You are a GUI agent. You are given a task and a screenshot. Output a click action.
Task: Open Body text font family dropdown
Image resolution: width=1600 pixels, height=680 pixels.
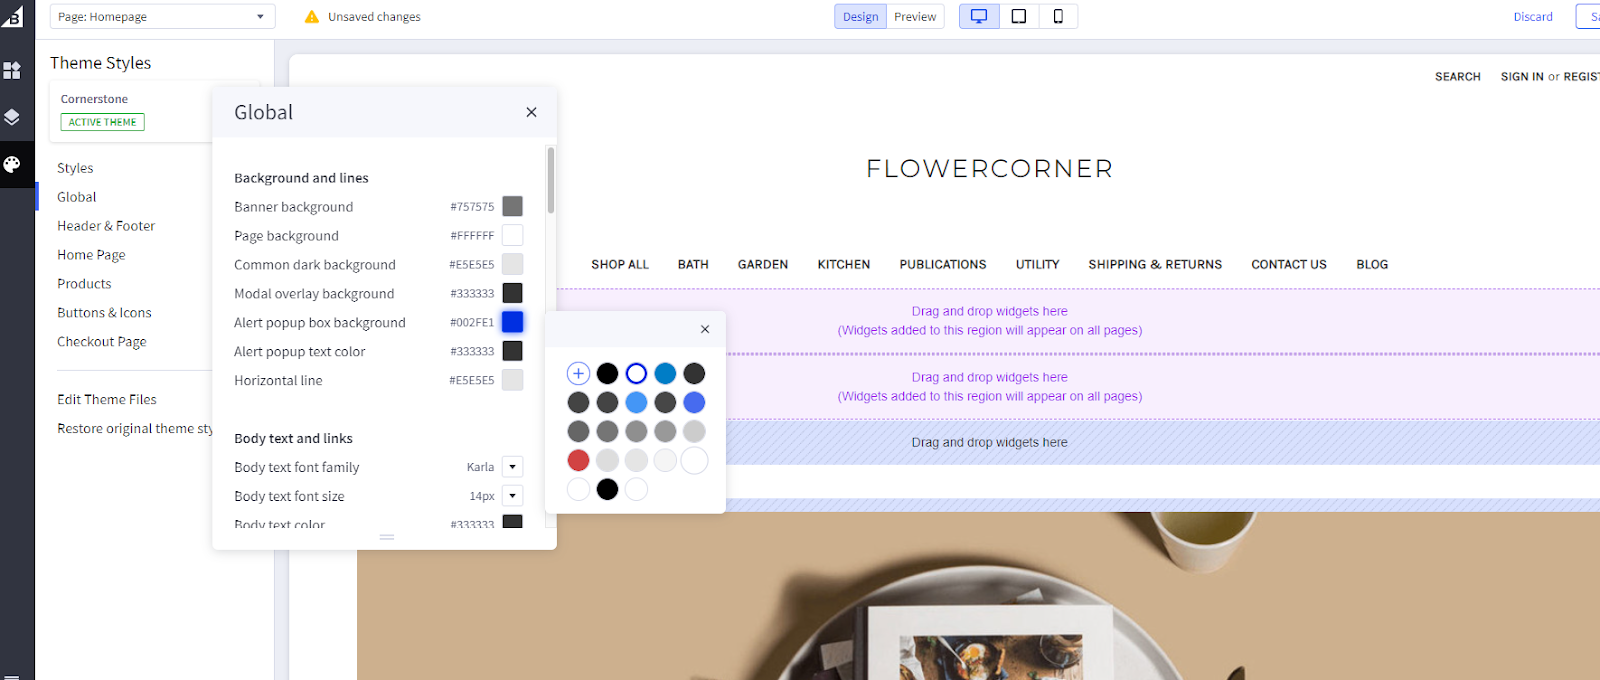[512, 467]
